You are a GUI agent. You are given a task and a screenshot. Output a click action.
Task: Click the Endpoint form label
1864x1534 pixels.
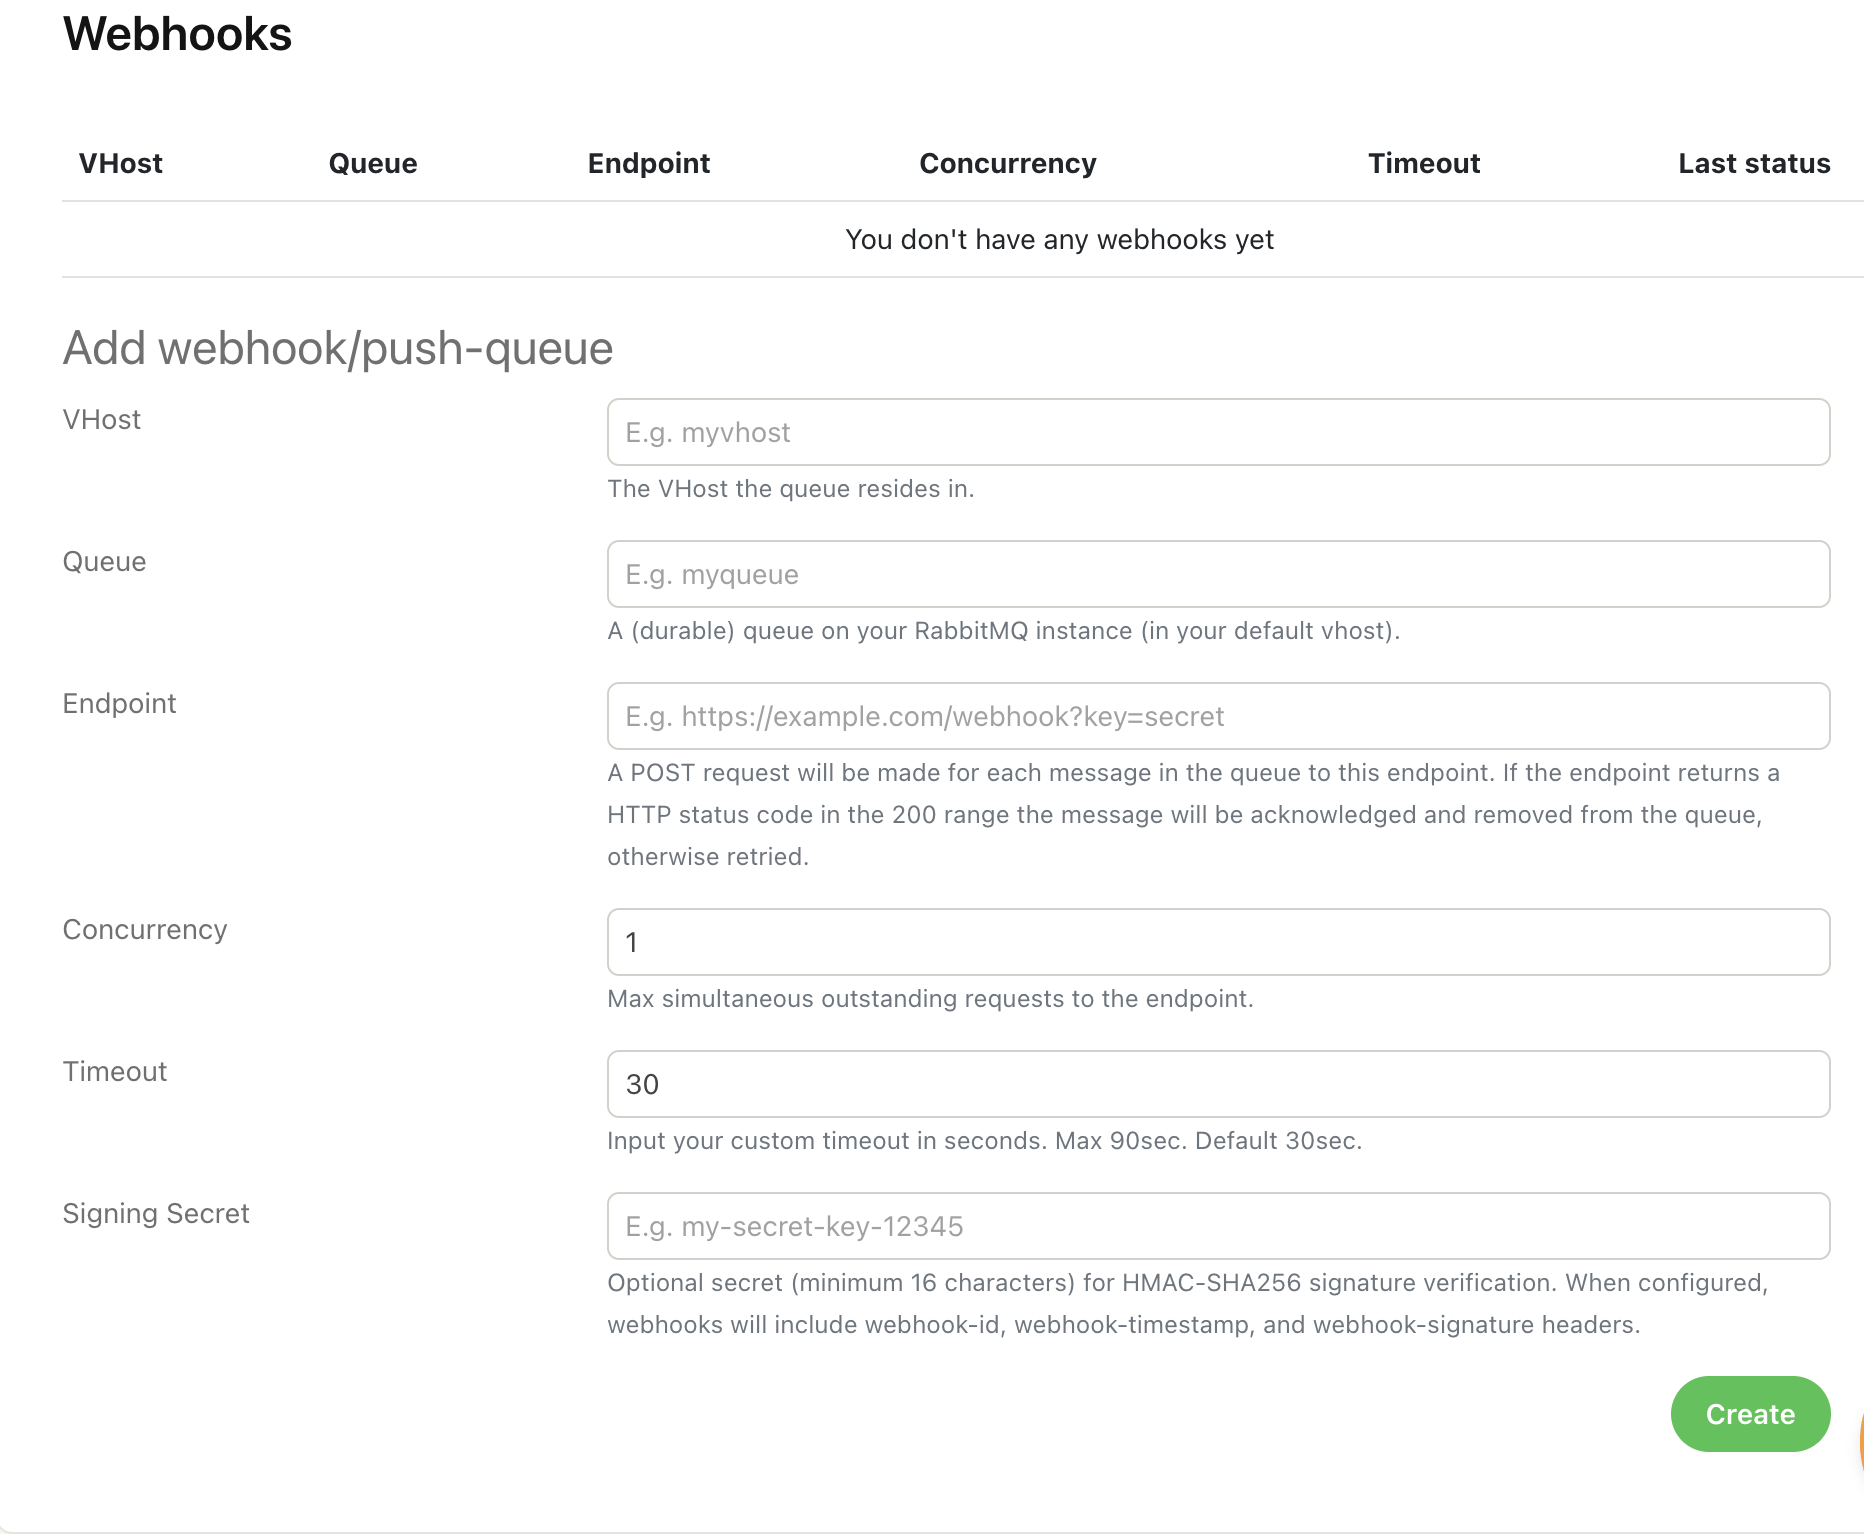point(120,703)
